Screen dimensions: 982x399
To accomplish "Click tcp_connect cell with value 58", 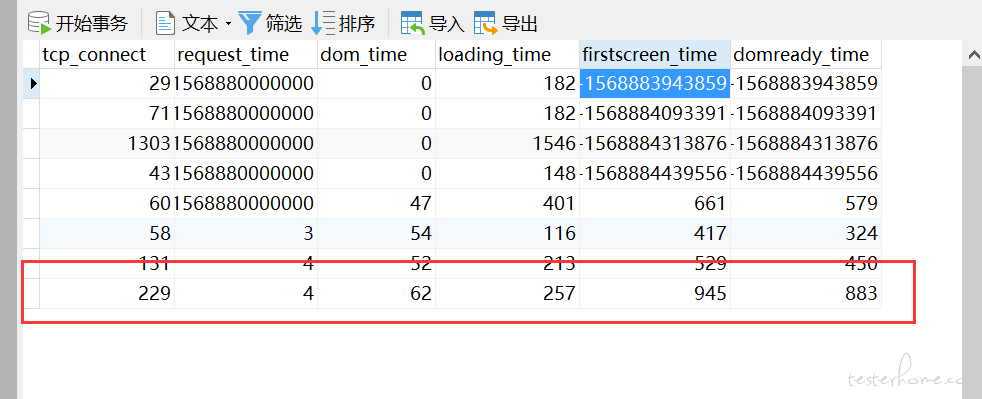I will click(107, 234).
